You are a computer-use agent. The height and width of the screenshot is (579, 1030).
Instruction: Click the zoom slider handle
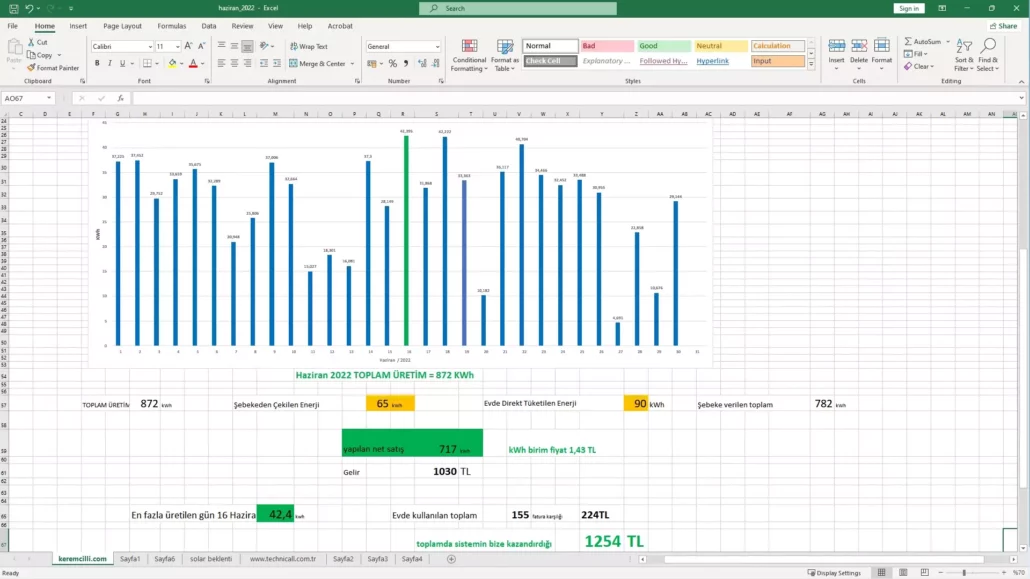point(964,573)
